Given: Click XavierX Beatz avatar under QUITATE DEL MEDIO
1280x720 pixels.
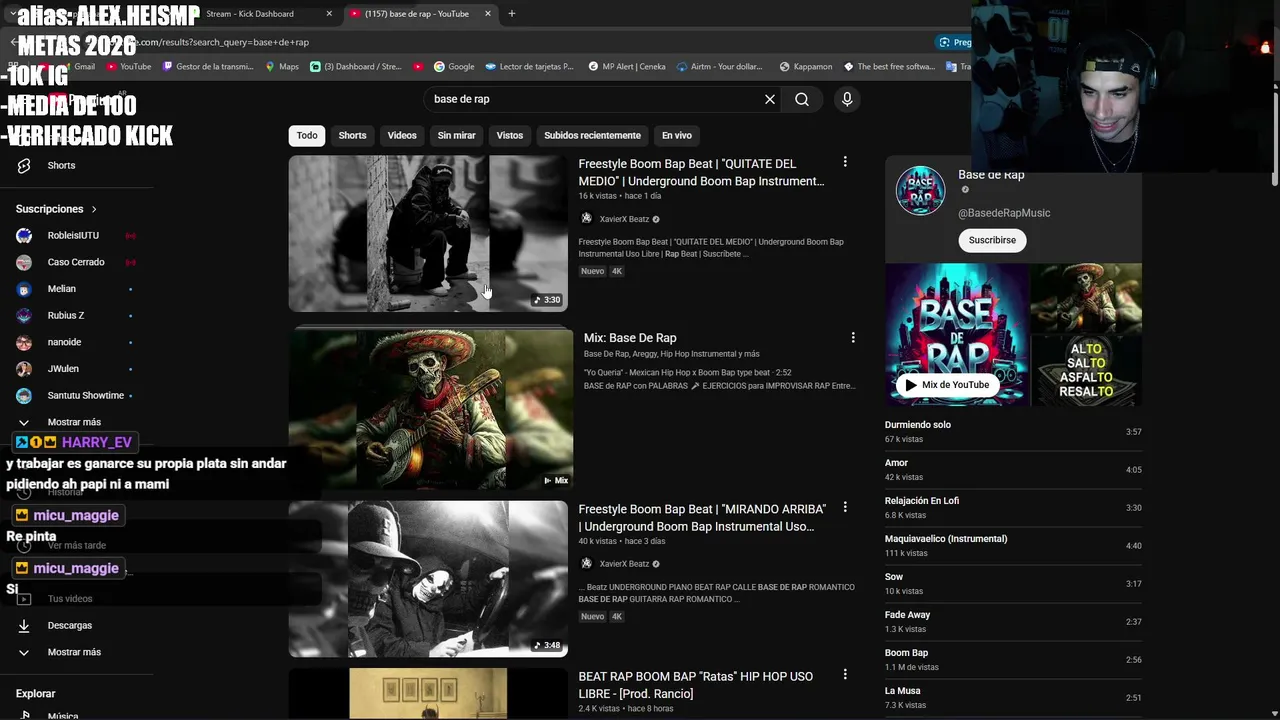Looking at the screenshot, I should pyautogui.click(x=586, y=219).
